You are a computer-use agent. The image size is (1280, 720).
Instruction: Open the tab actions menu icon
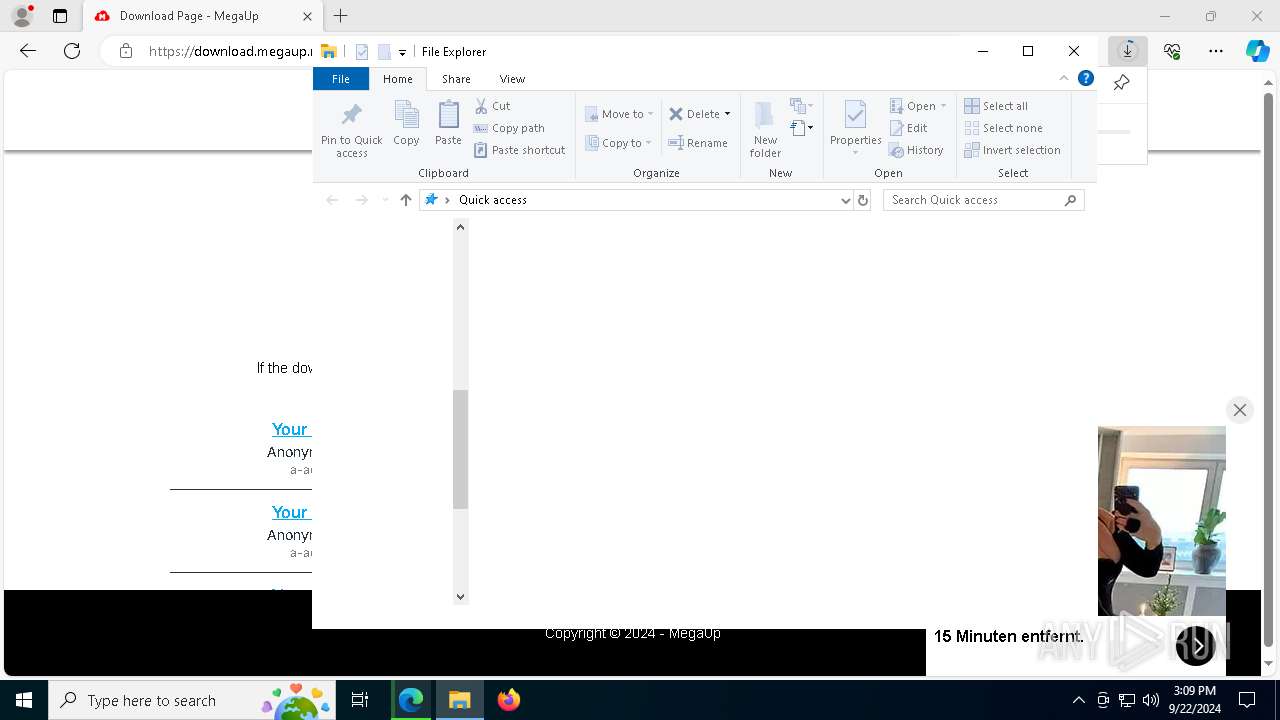tap(60, 16)
